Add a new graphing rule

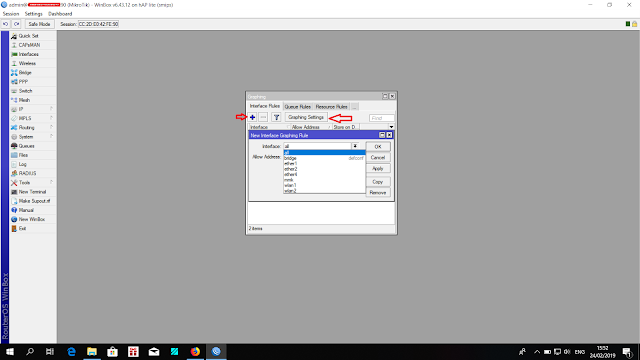pyautogui.click(x=252, y=118)
